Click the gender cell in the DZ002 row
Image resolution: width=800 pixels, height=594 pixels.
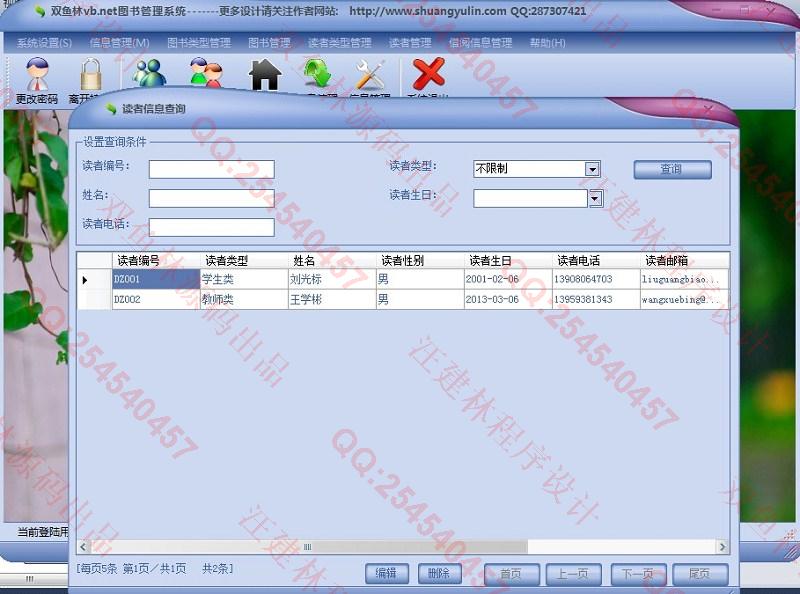[420, 300]
